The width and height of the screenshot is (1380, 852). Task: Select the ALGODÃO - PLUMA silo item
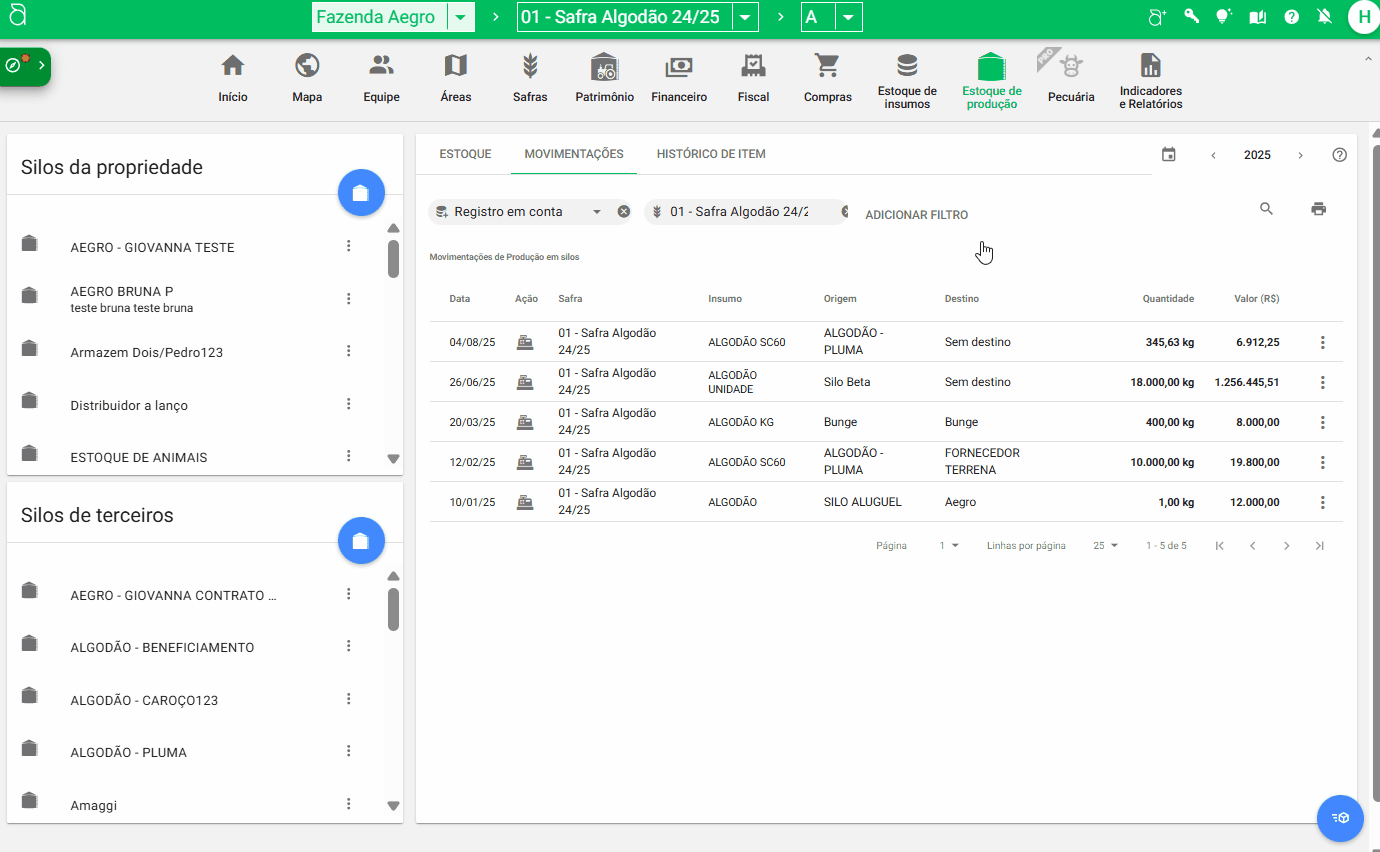(x=128, y=752)
